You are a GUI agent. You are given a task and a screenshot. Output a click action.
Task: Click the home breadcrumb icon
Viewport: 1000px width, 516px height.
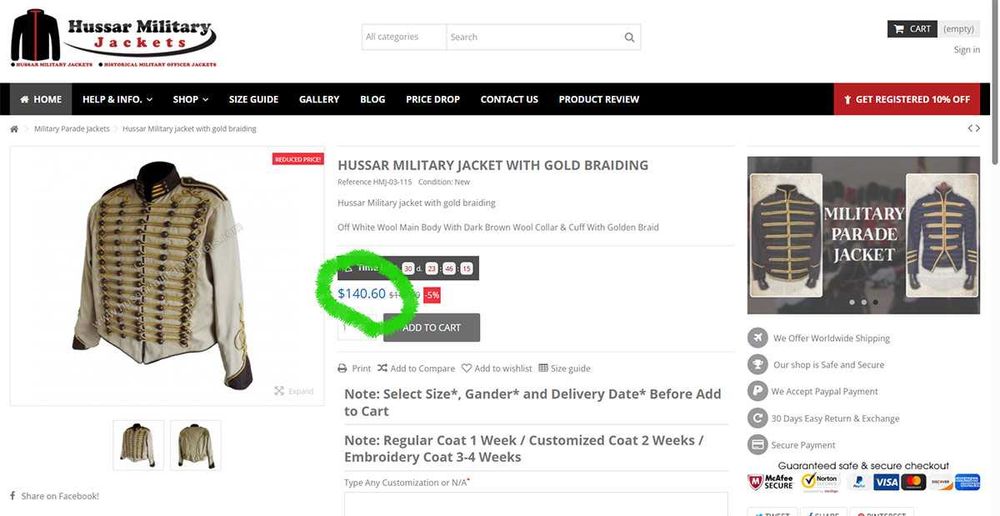[14, 129]
